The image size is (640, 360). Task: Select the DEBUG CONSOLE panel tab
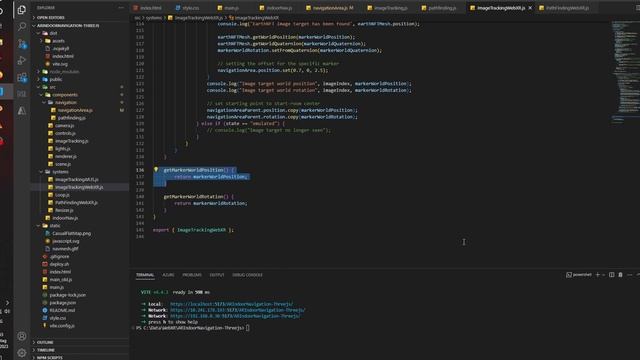click(247, 275)
